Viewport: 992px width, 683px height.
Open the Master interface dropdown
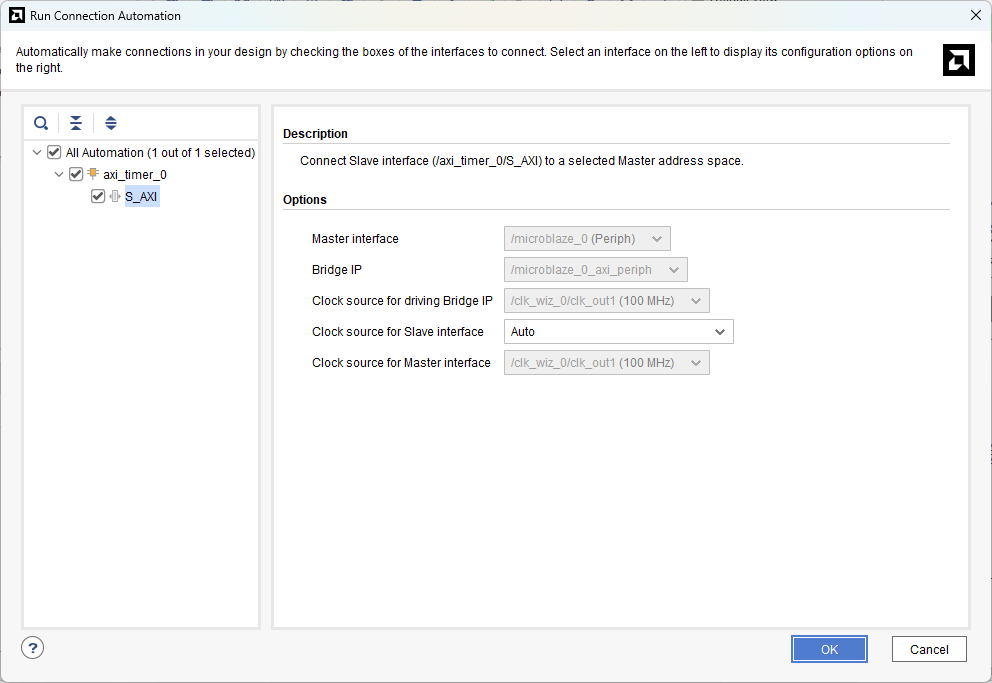(587, 239)
